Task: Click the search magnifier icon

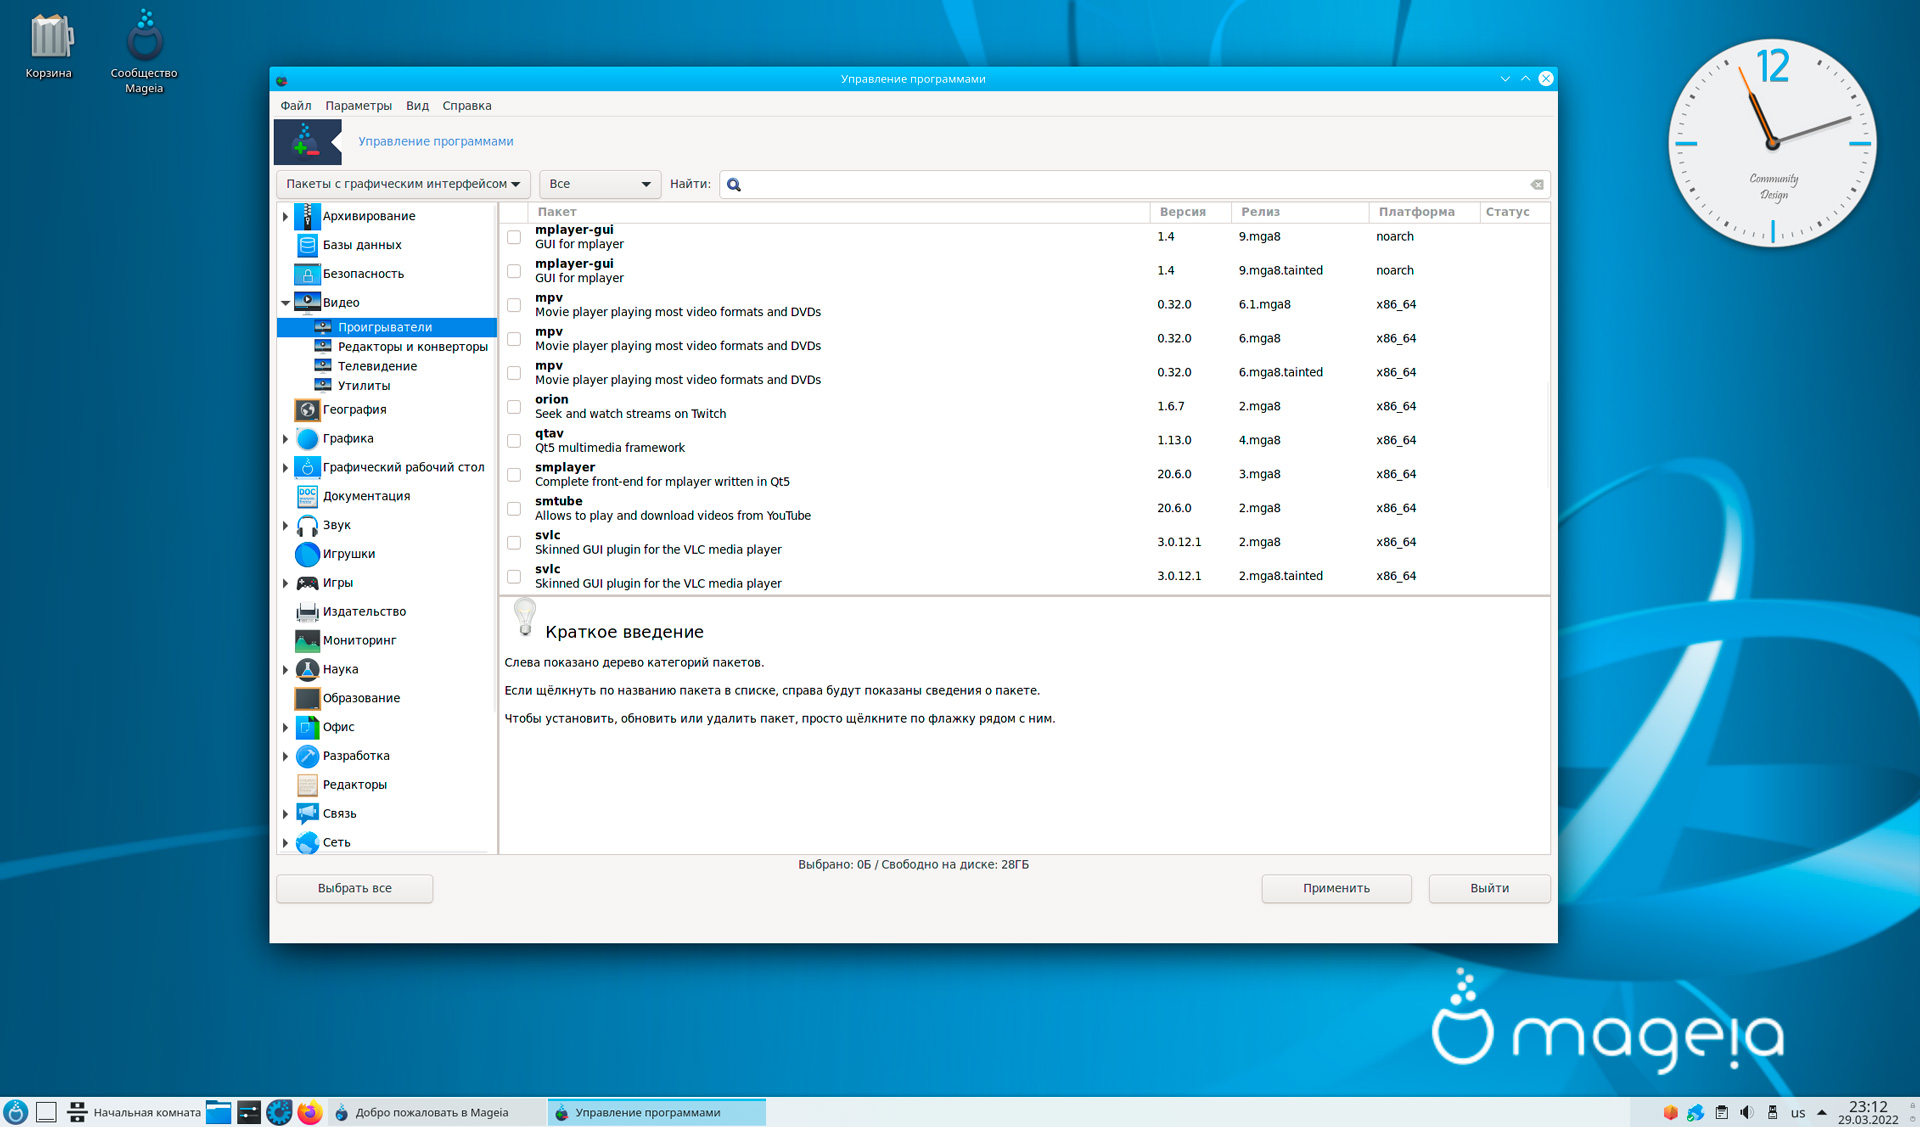Action: pyautogui.click(x=734, y=185)
